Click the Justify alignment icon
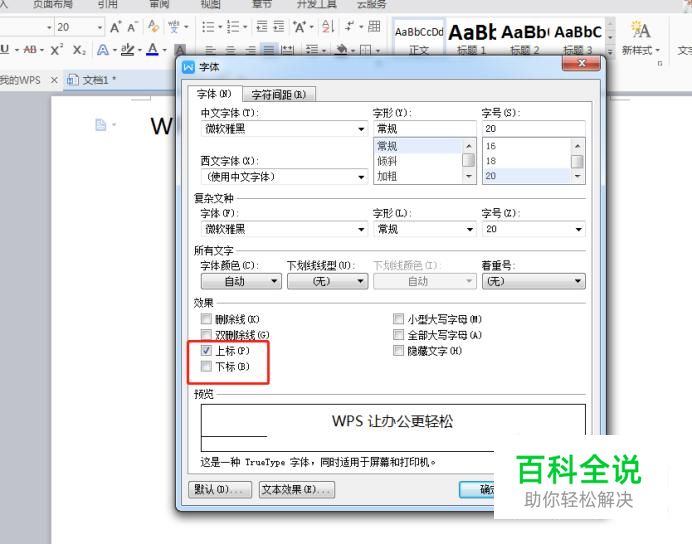 [x=268, y=49]
